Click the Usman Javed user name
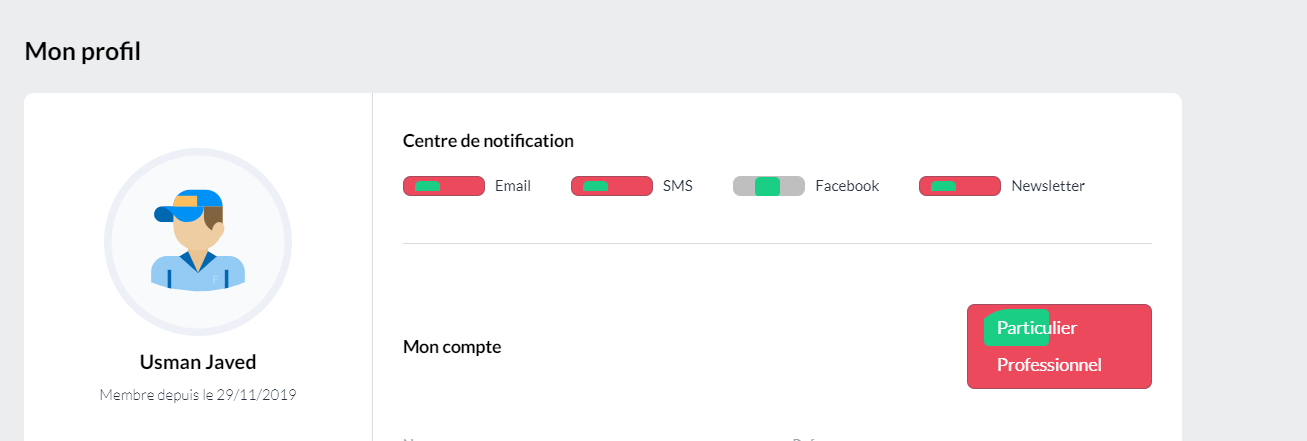The image size is (1307, 441). point(198,362)
